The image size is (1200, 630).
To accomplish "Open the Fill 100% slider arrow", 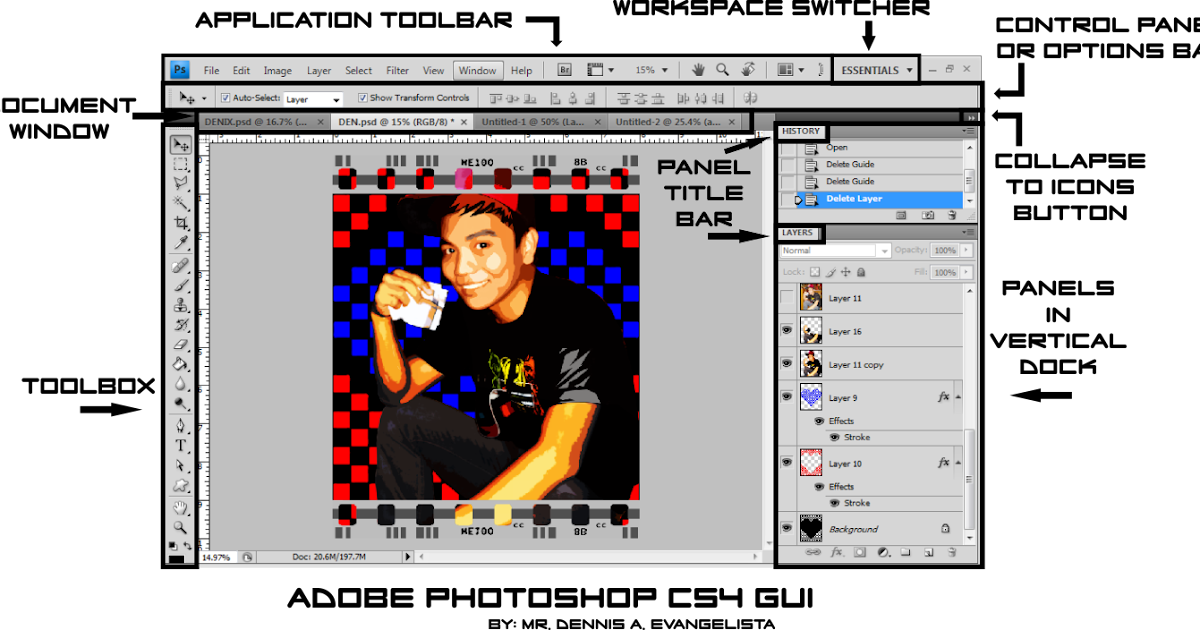I will click(x=964, y=272).
